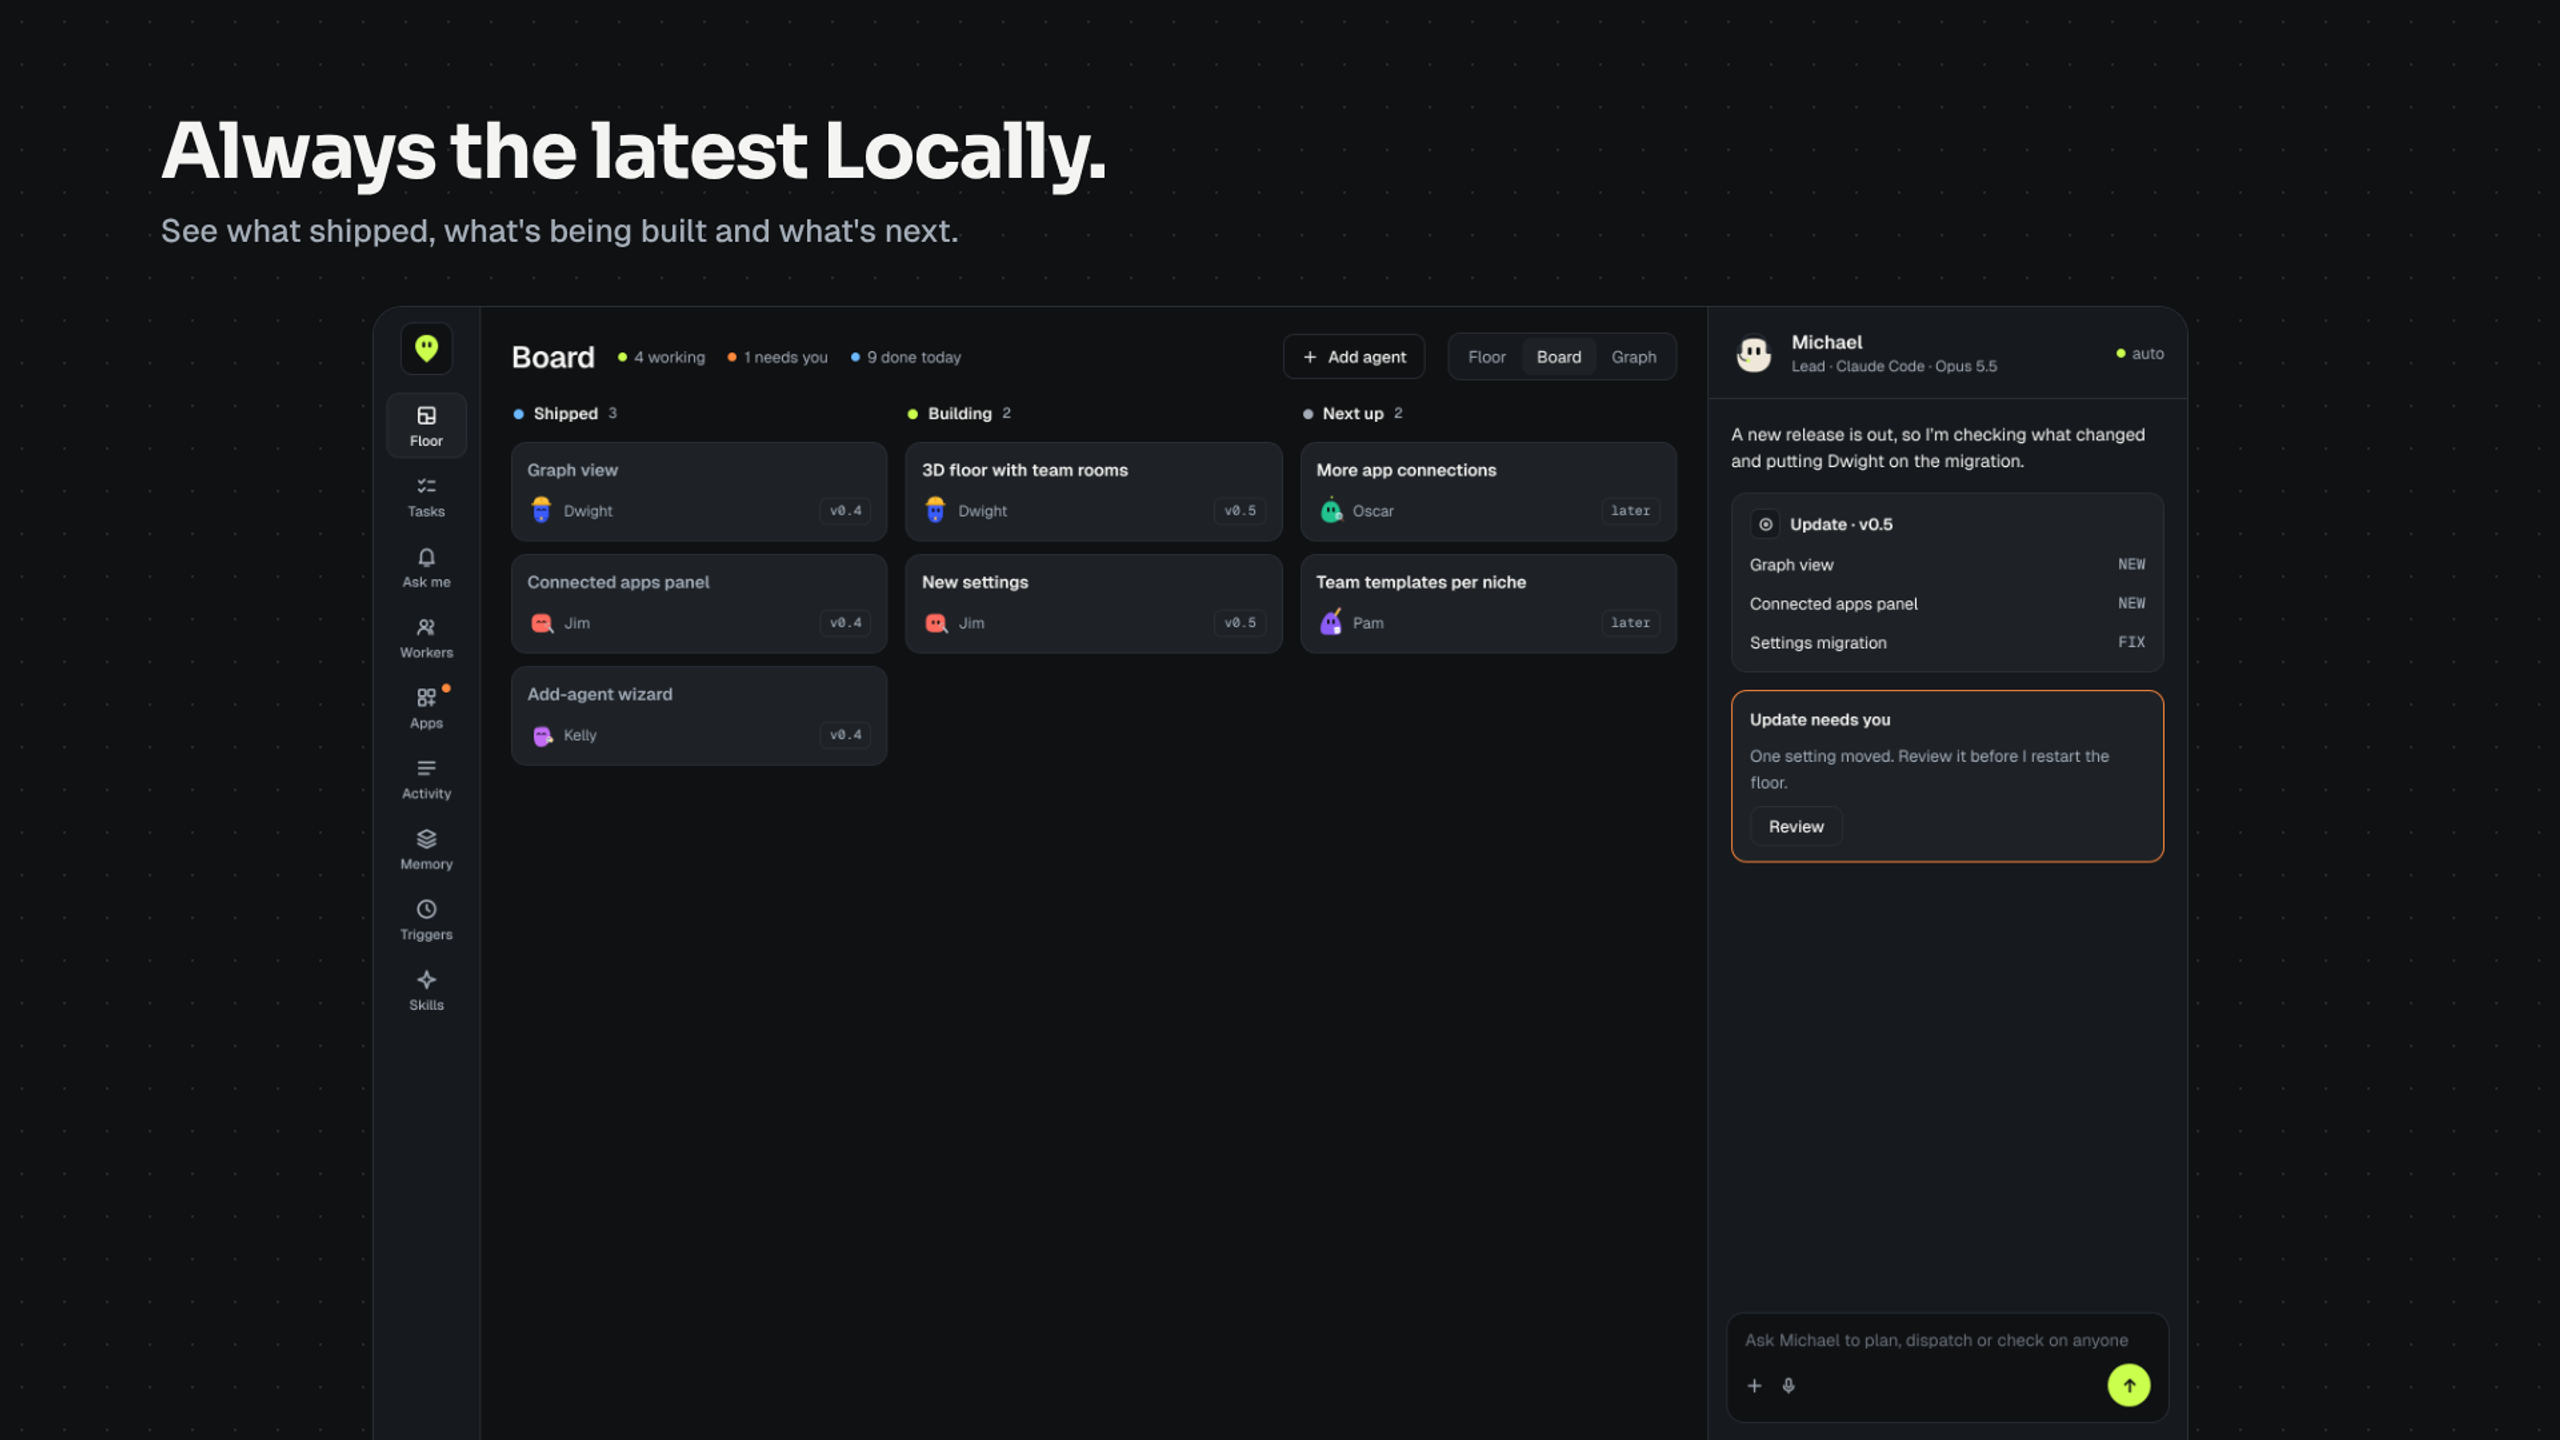Switch to the Board view tab
This screenshot has height=1440, width=2560.
1558,357
